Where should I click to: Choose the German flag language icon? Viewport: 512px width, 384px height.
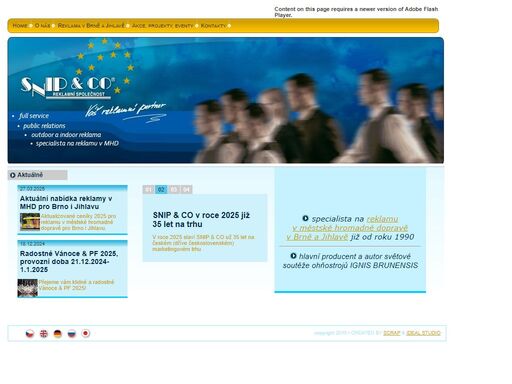[x=58, y=333]
